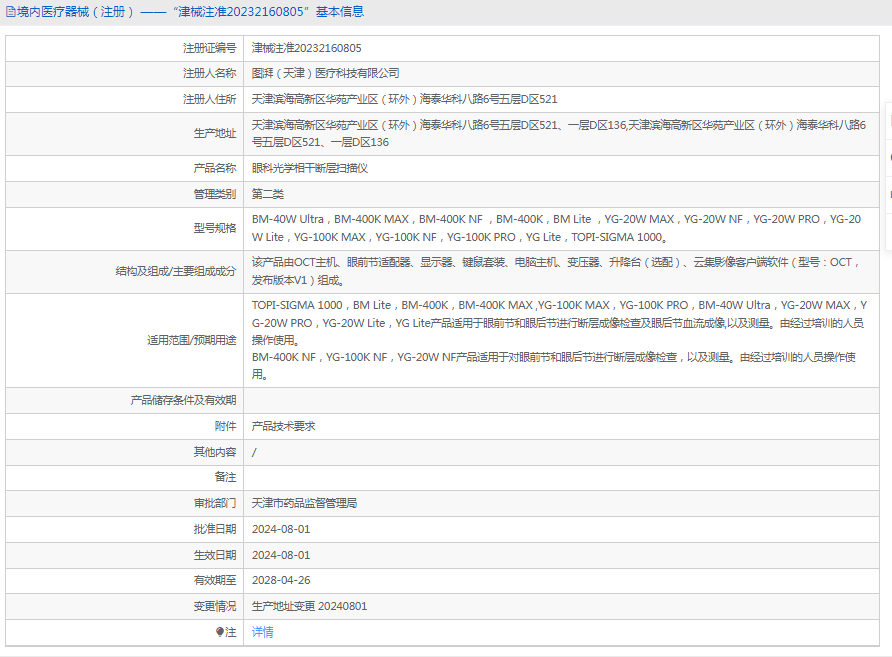The height and width of the screenshot is (657, 892).
Task: Click the 备注 row label
Action: tap(225, 477)
